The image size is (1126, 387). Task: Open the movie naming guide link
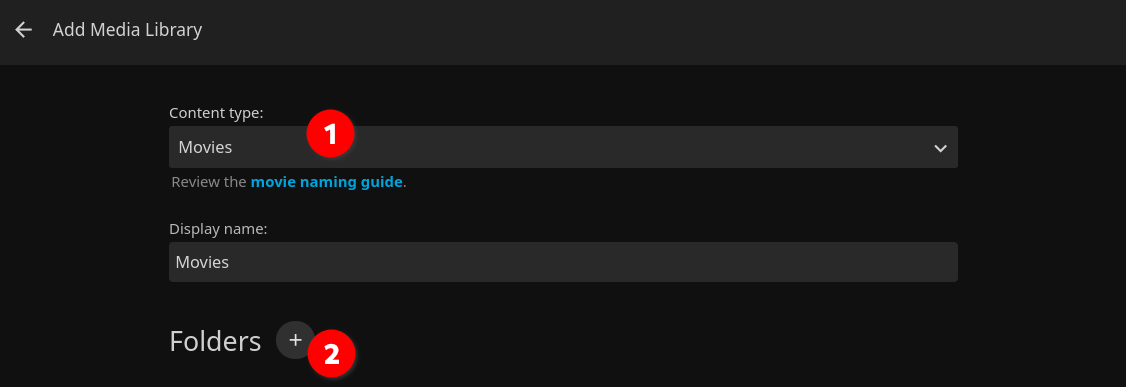326,182
